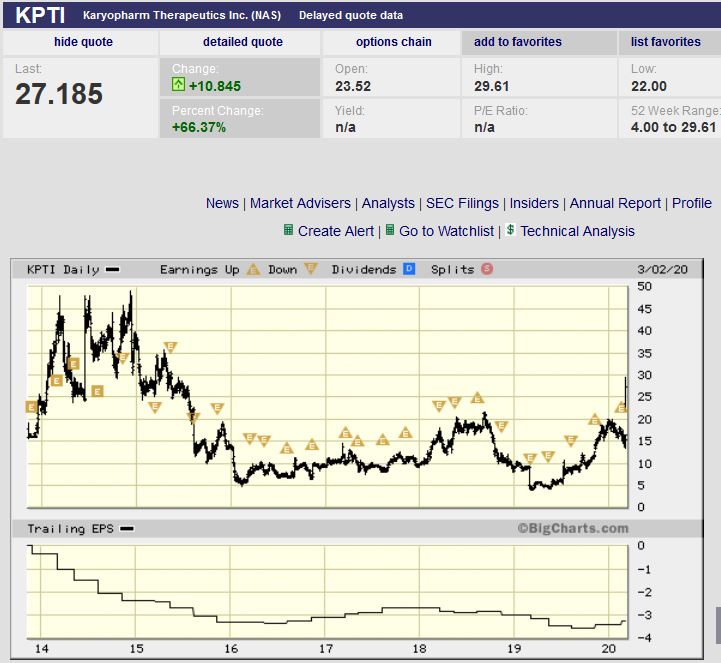Click the Low value 22.00
The width and height of the screenshot is (721, 663).
[649, 86]
